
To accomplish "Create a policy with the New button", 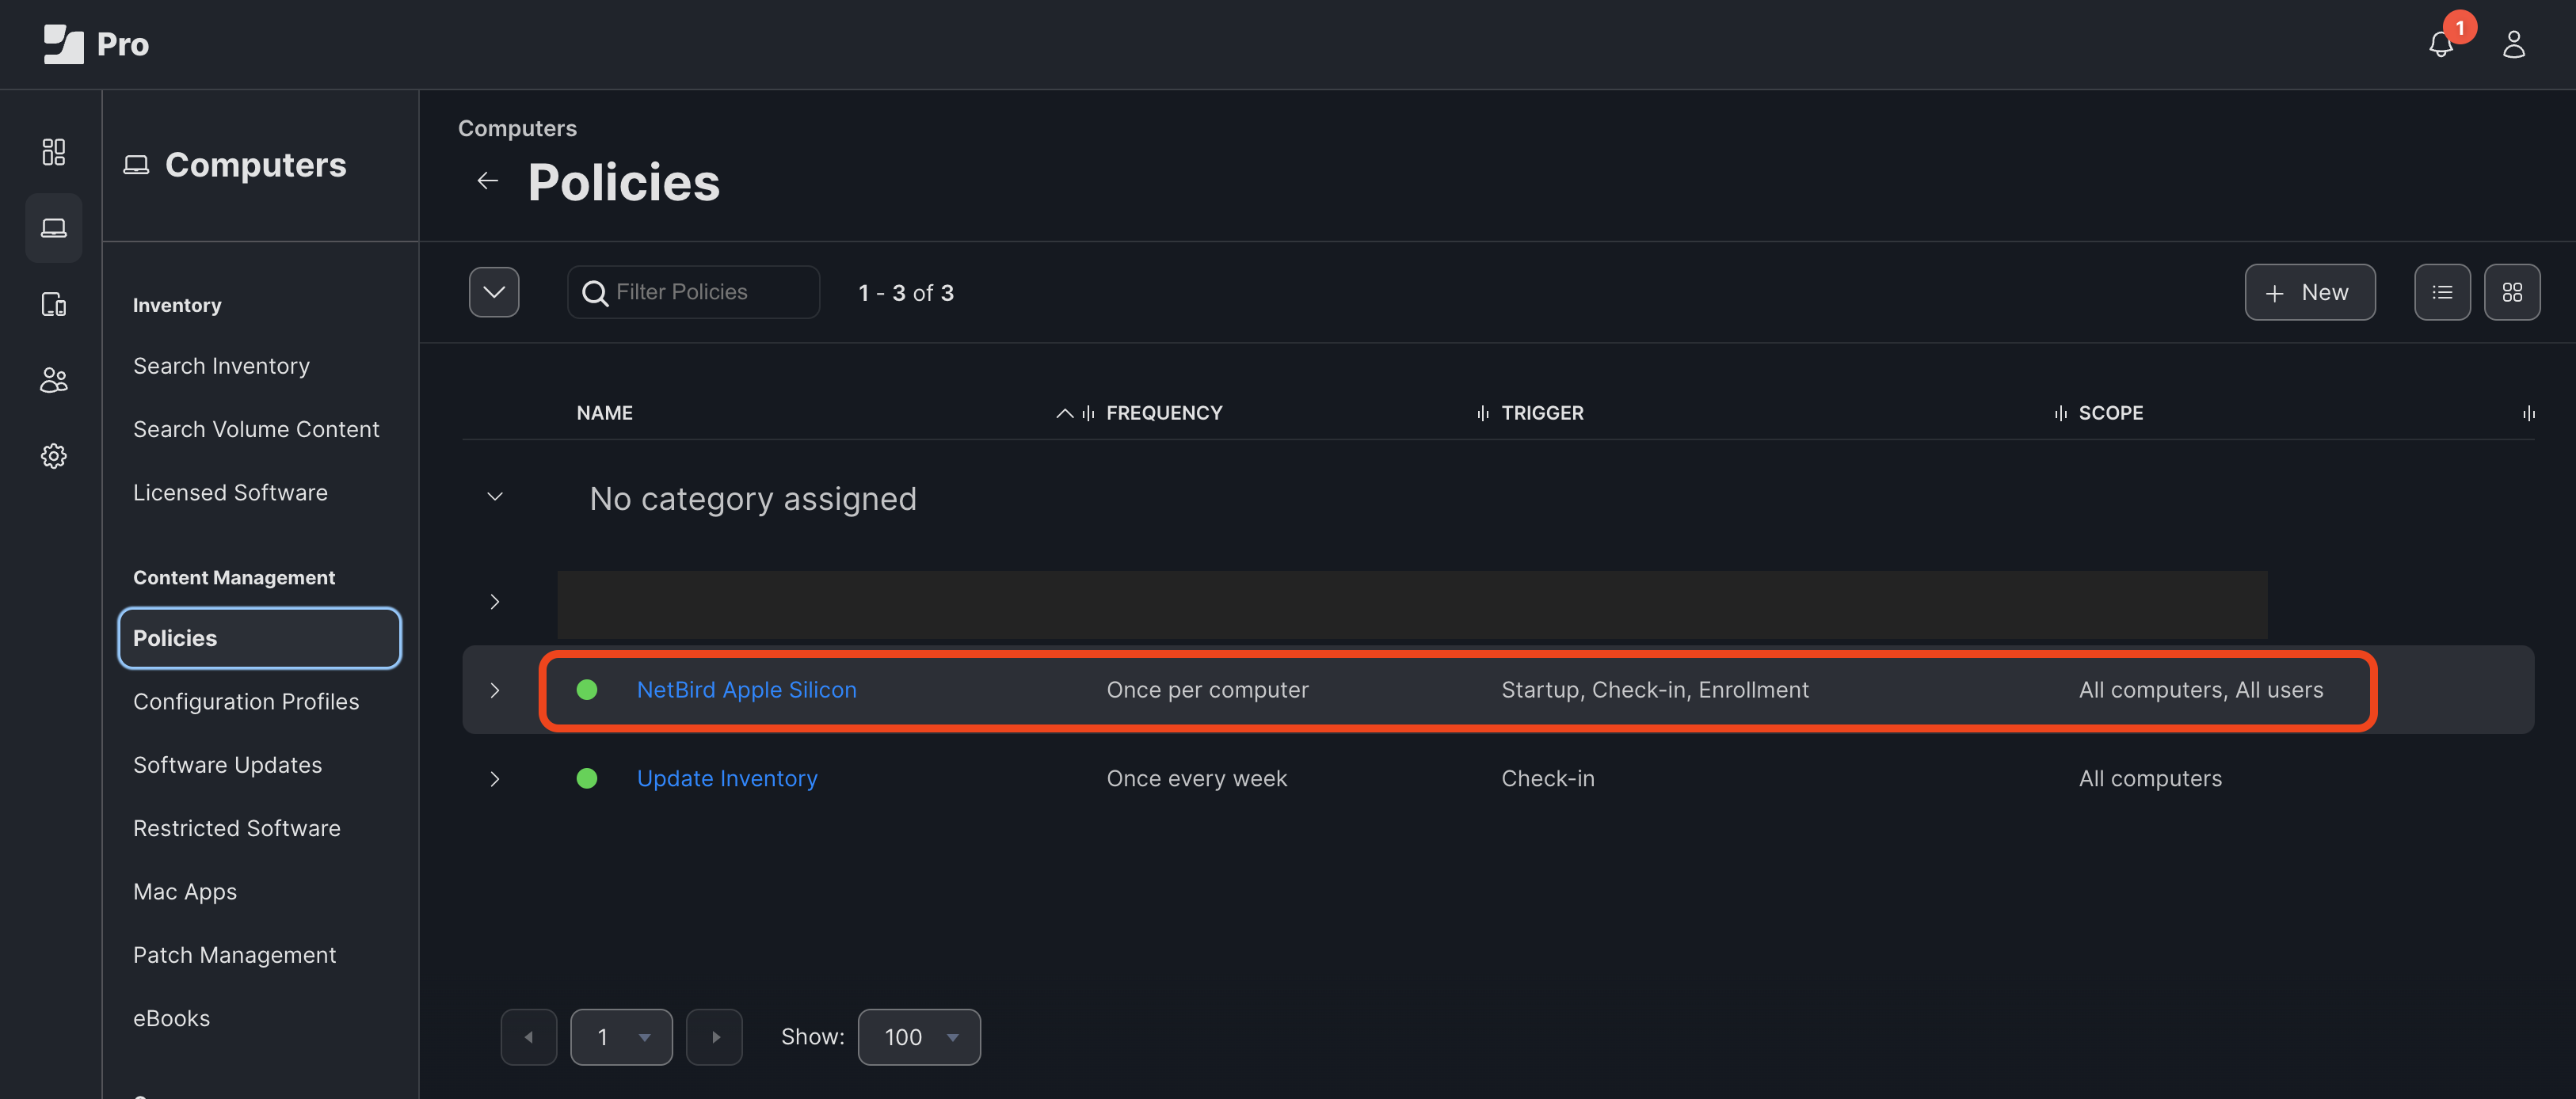I will (x=2310, y=292).
